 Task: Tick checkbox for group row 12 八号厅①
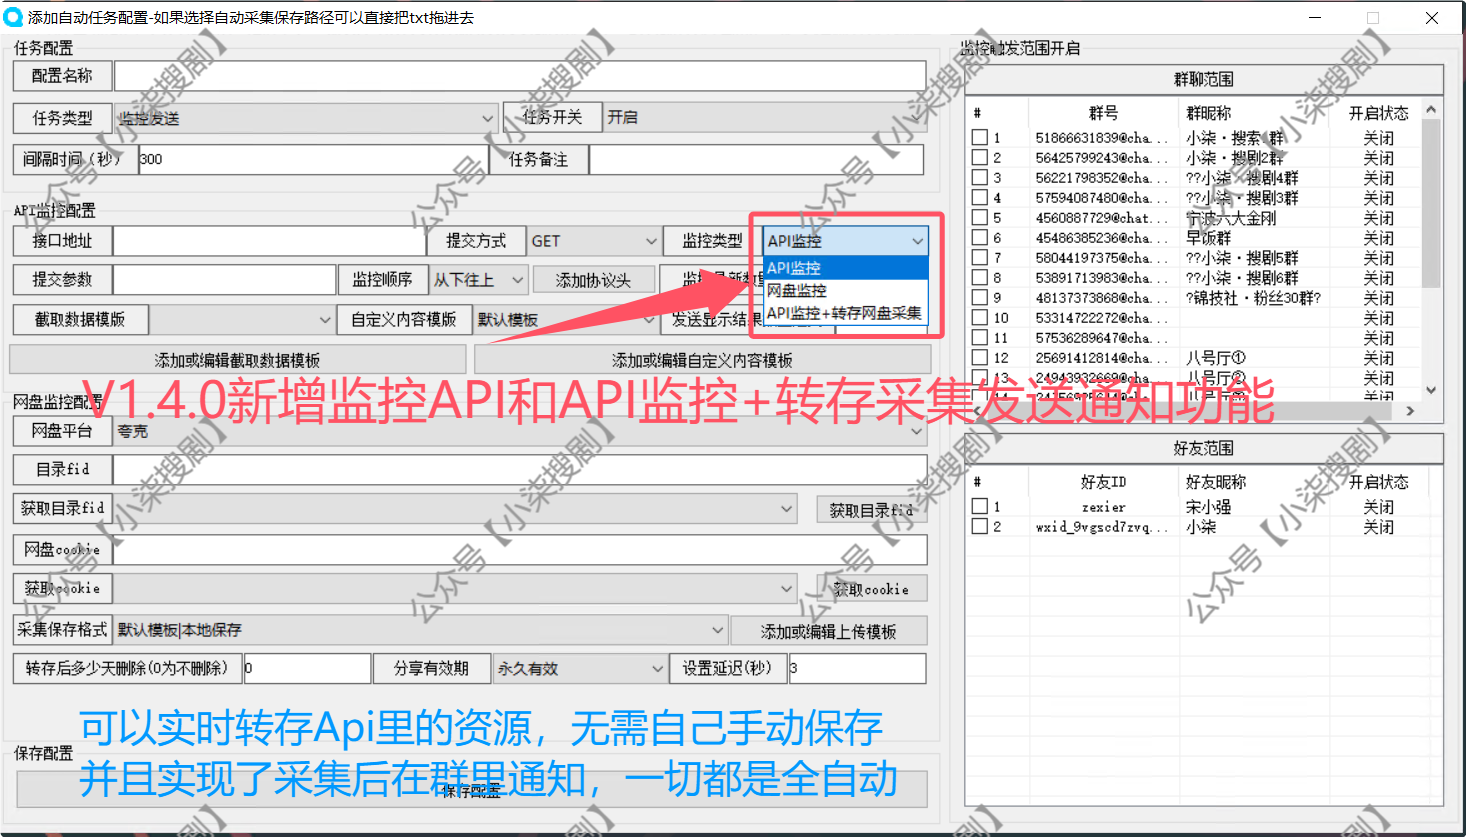click(980, 358)
